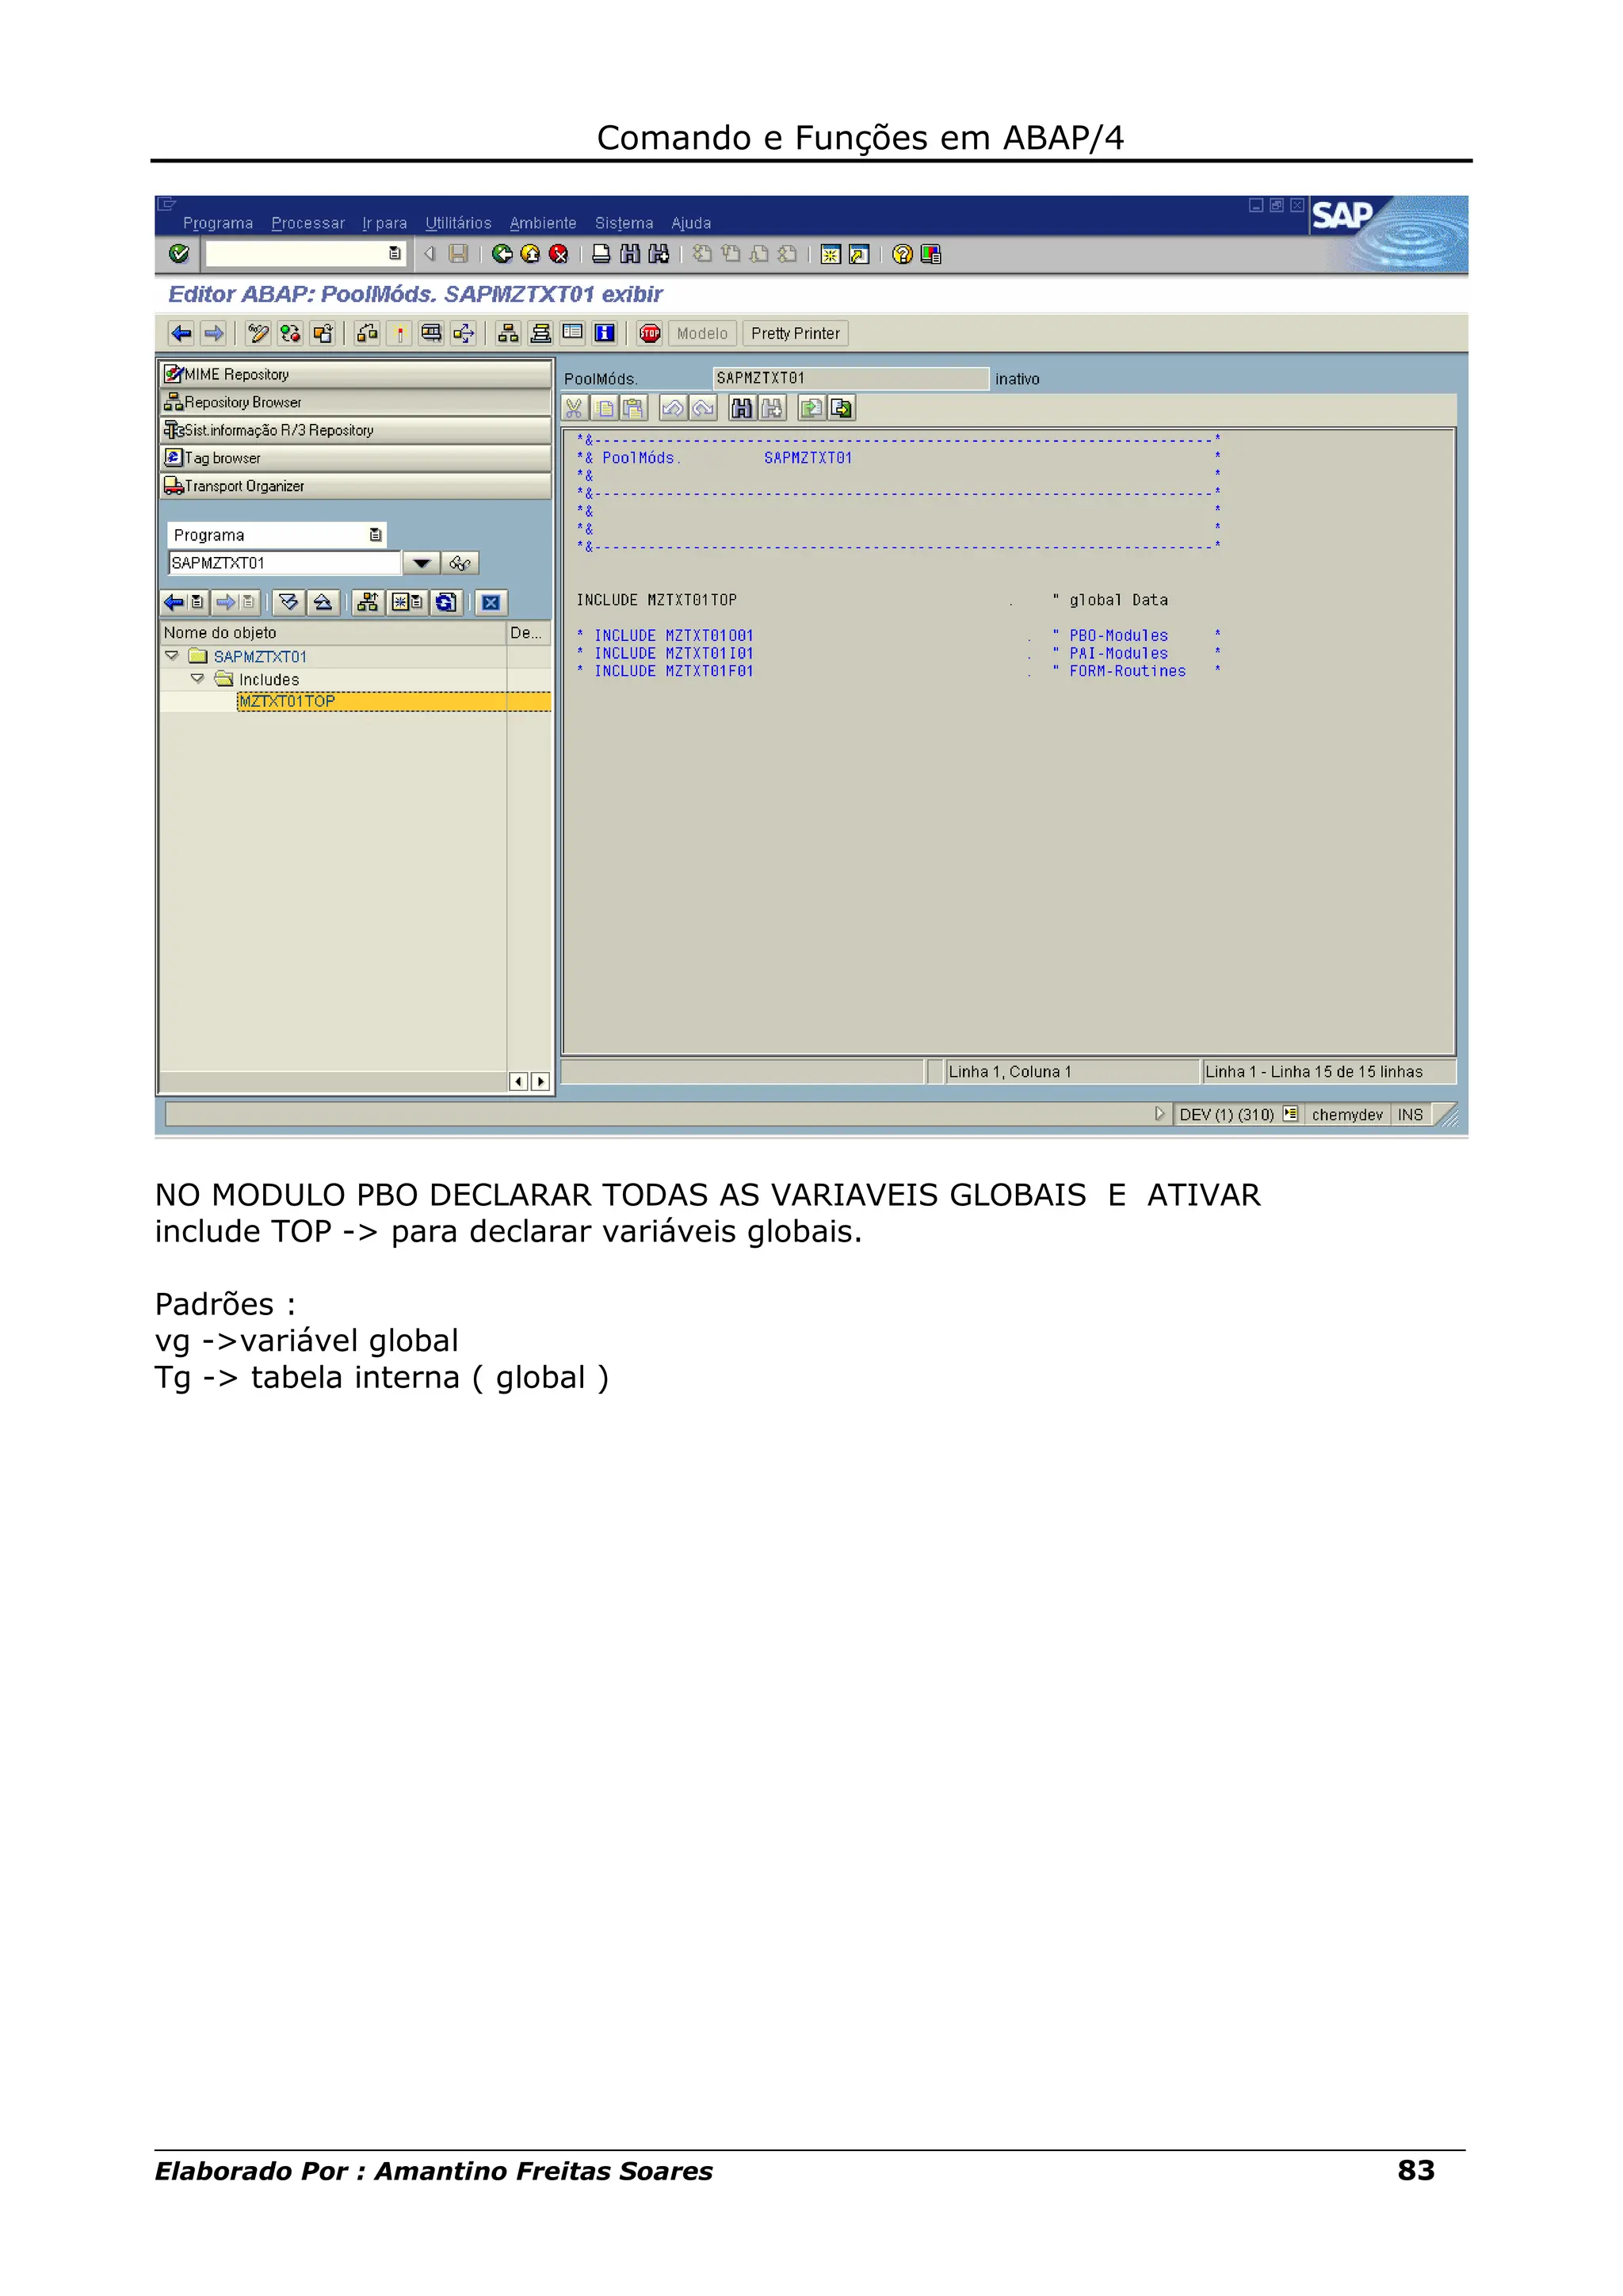The image size is (1623, 2296).
Task: Open the Utilitários menu
Action: (458, 223)
